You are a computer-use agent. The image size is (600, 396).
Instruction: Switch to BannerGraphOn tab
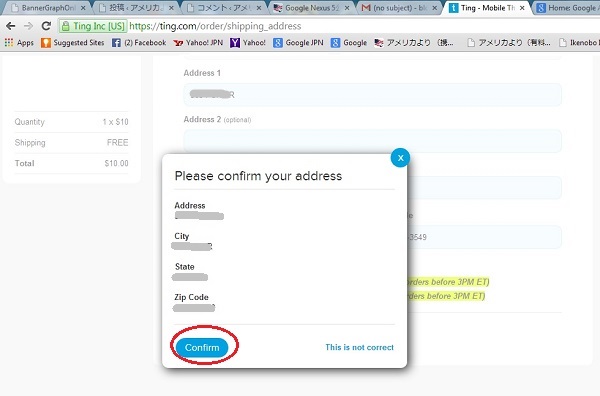pos(47,8)
